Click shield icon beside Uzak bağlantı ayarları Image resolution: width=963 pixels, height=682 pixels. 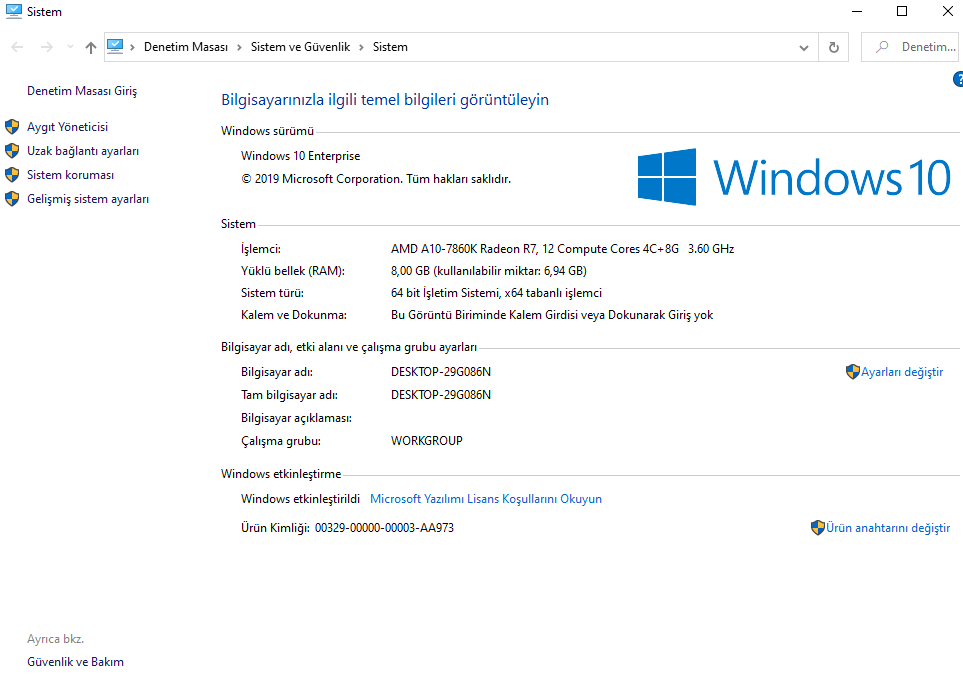(12, 151)
